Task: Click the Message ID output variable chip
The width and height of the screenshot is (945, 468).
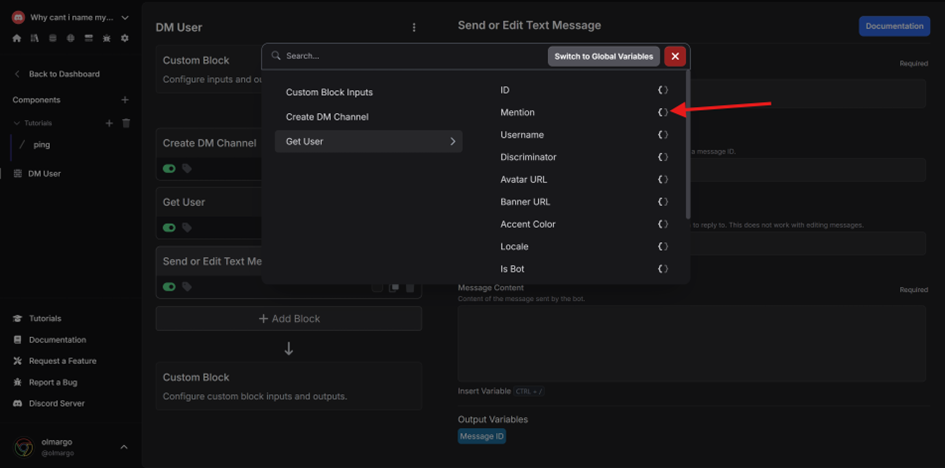Action: 482,436
